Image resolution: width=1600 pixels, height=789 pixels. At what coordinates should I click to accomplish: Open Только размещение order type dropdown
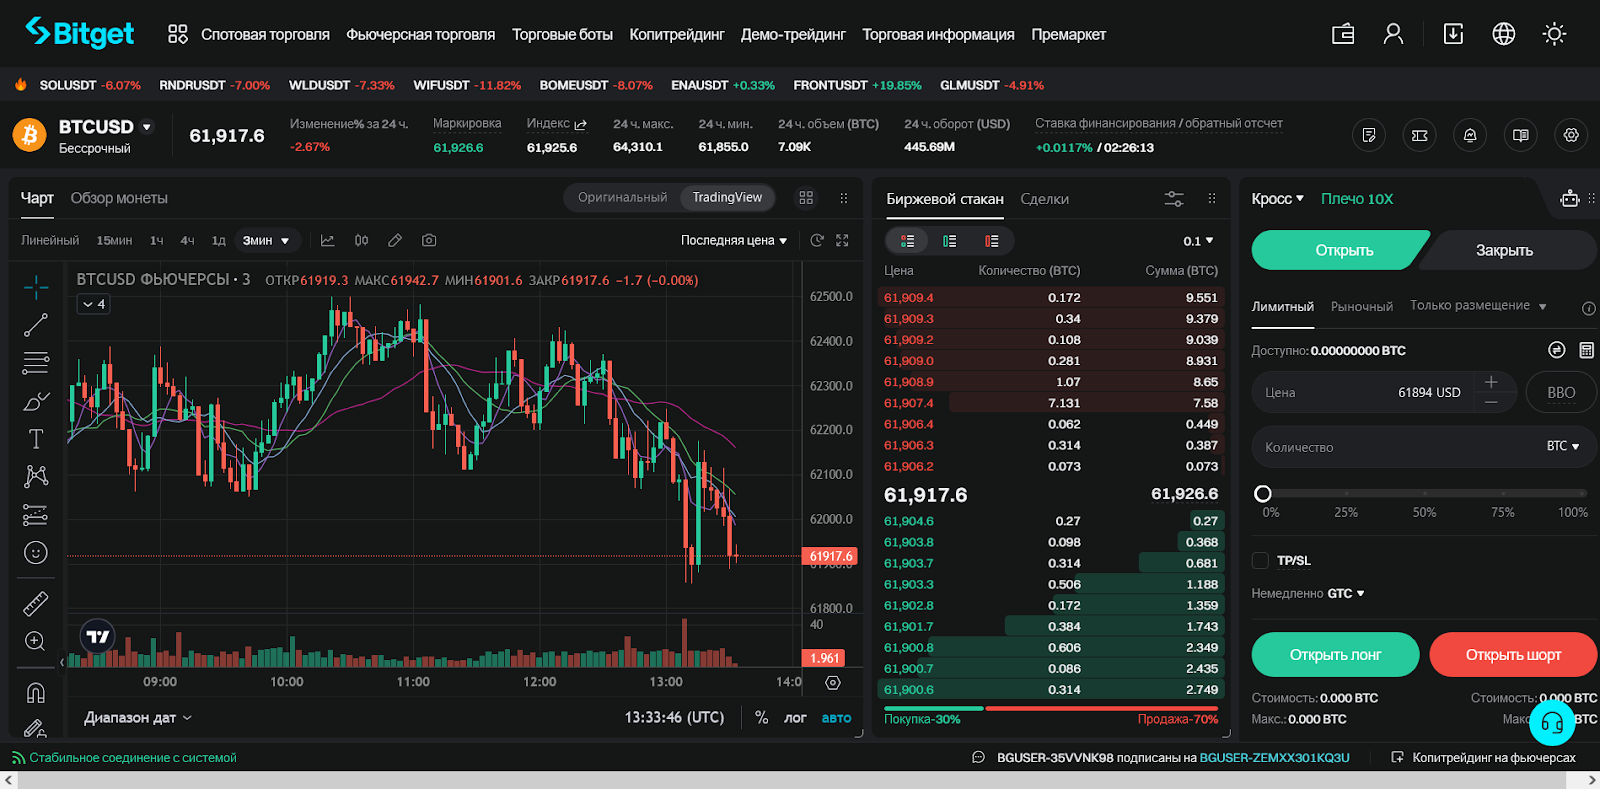tap(1478, 305)
